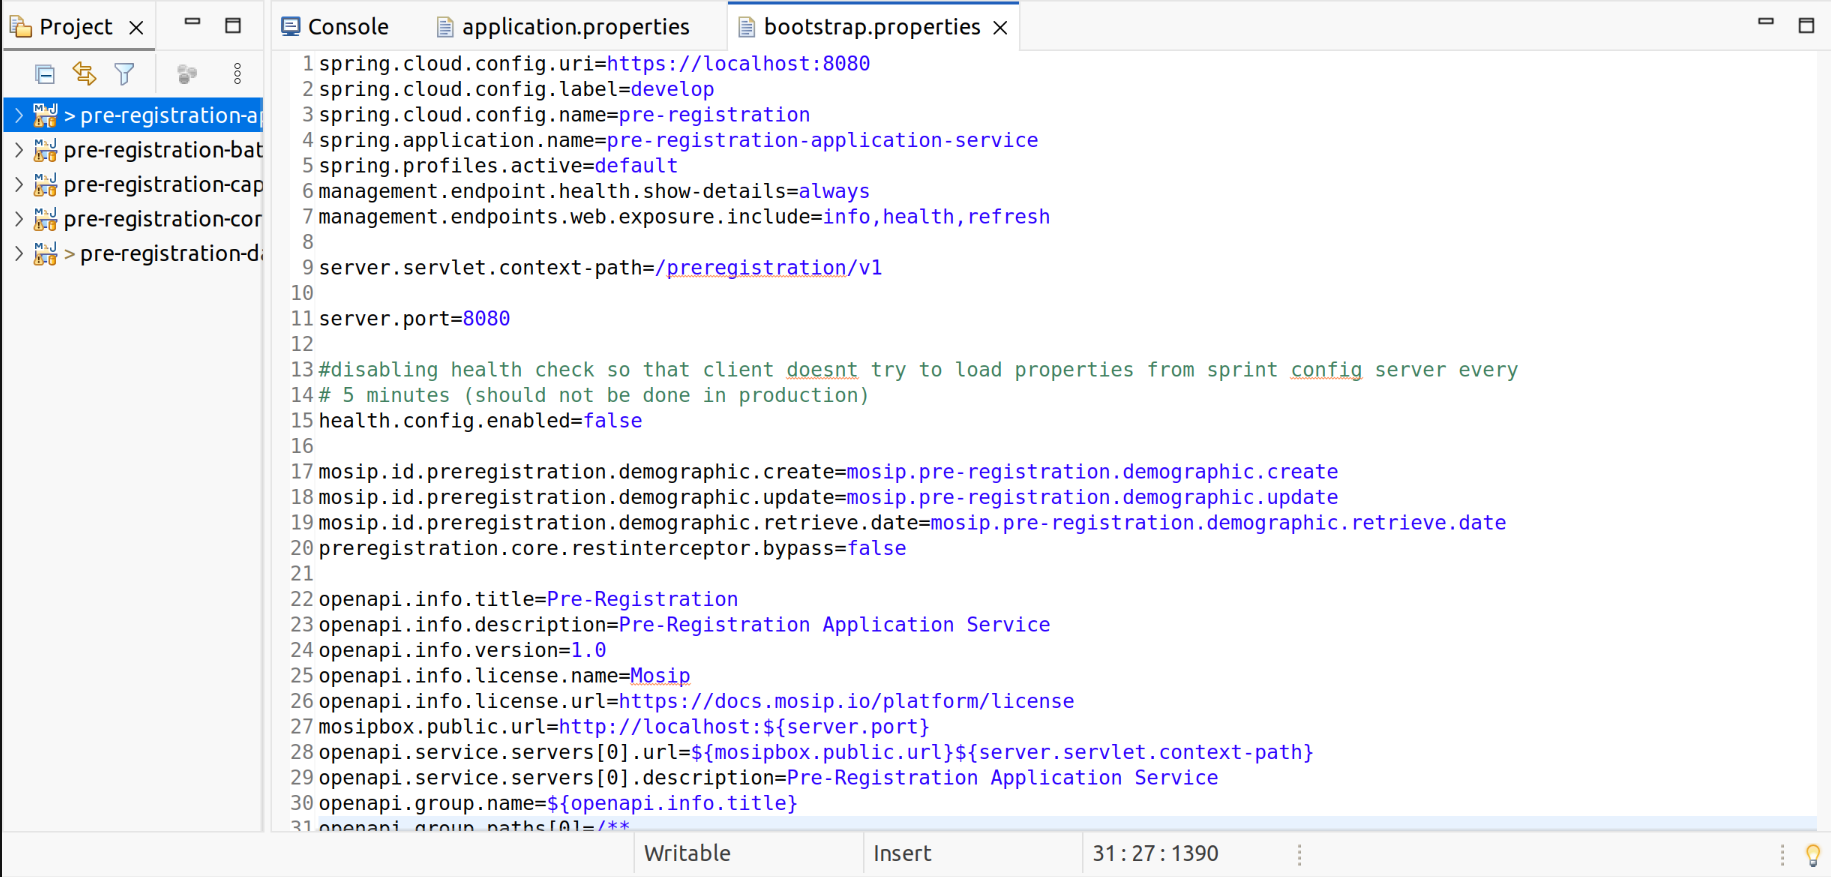Click the Writable status indicator
This screenshot has height=877, width=1831.
(x=687, y=854)
